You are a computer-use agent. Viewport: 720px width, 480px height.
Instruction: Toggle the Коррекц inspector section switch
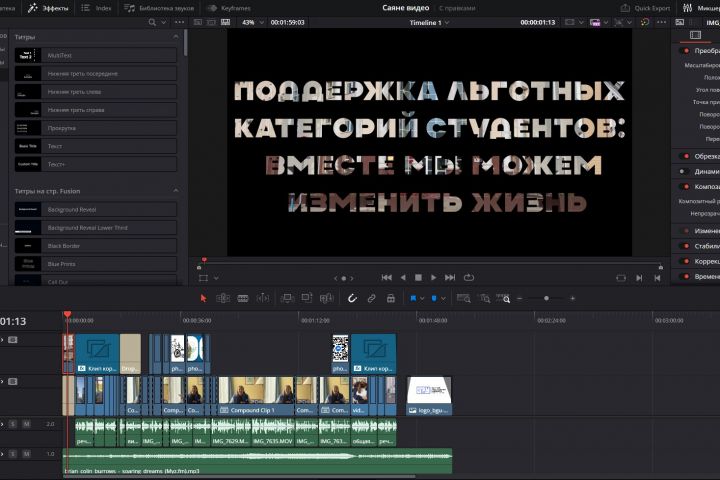pyautogui.click(x=685, y=261)
